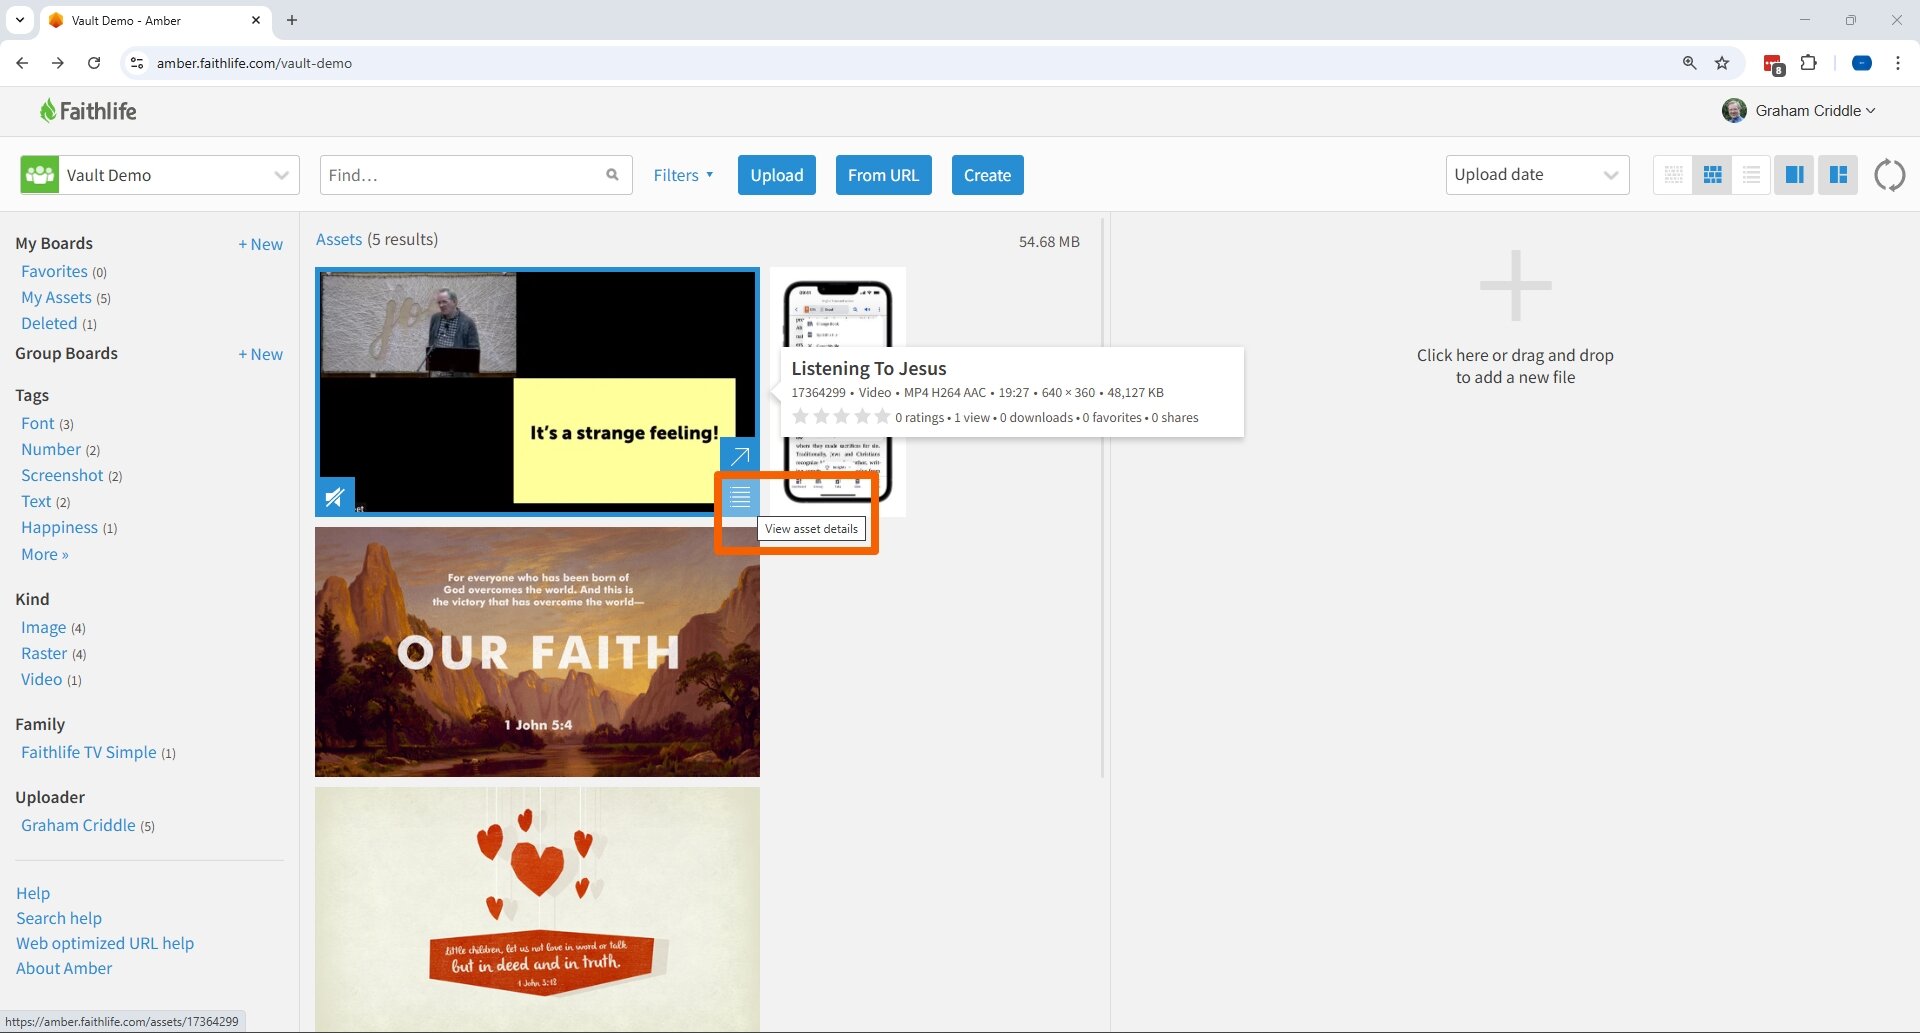This screenshot has height=1033, width=1920.
Task: Click the large plus to add a new file
Action: click(x=1515, y=285)
